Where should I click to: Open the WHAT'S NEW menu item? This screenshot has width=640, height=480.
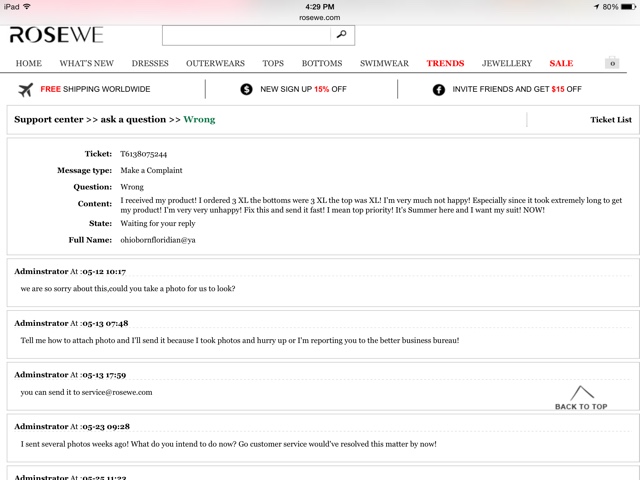[x=87, y=63]
